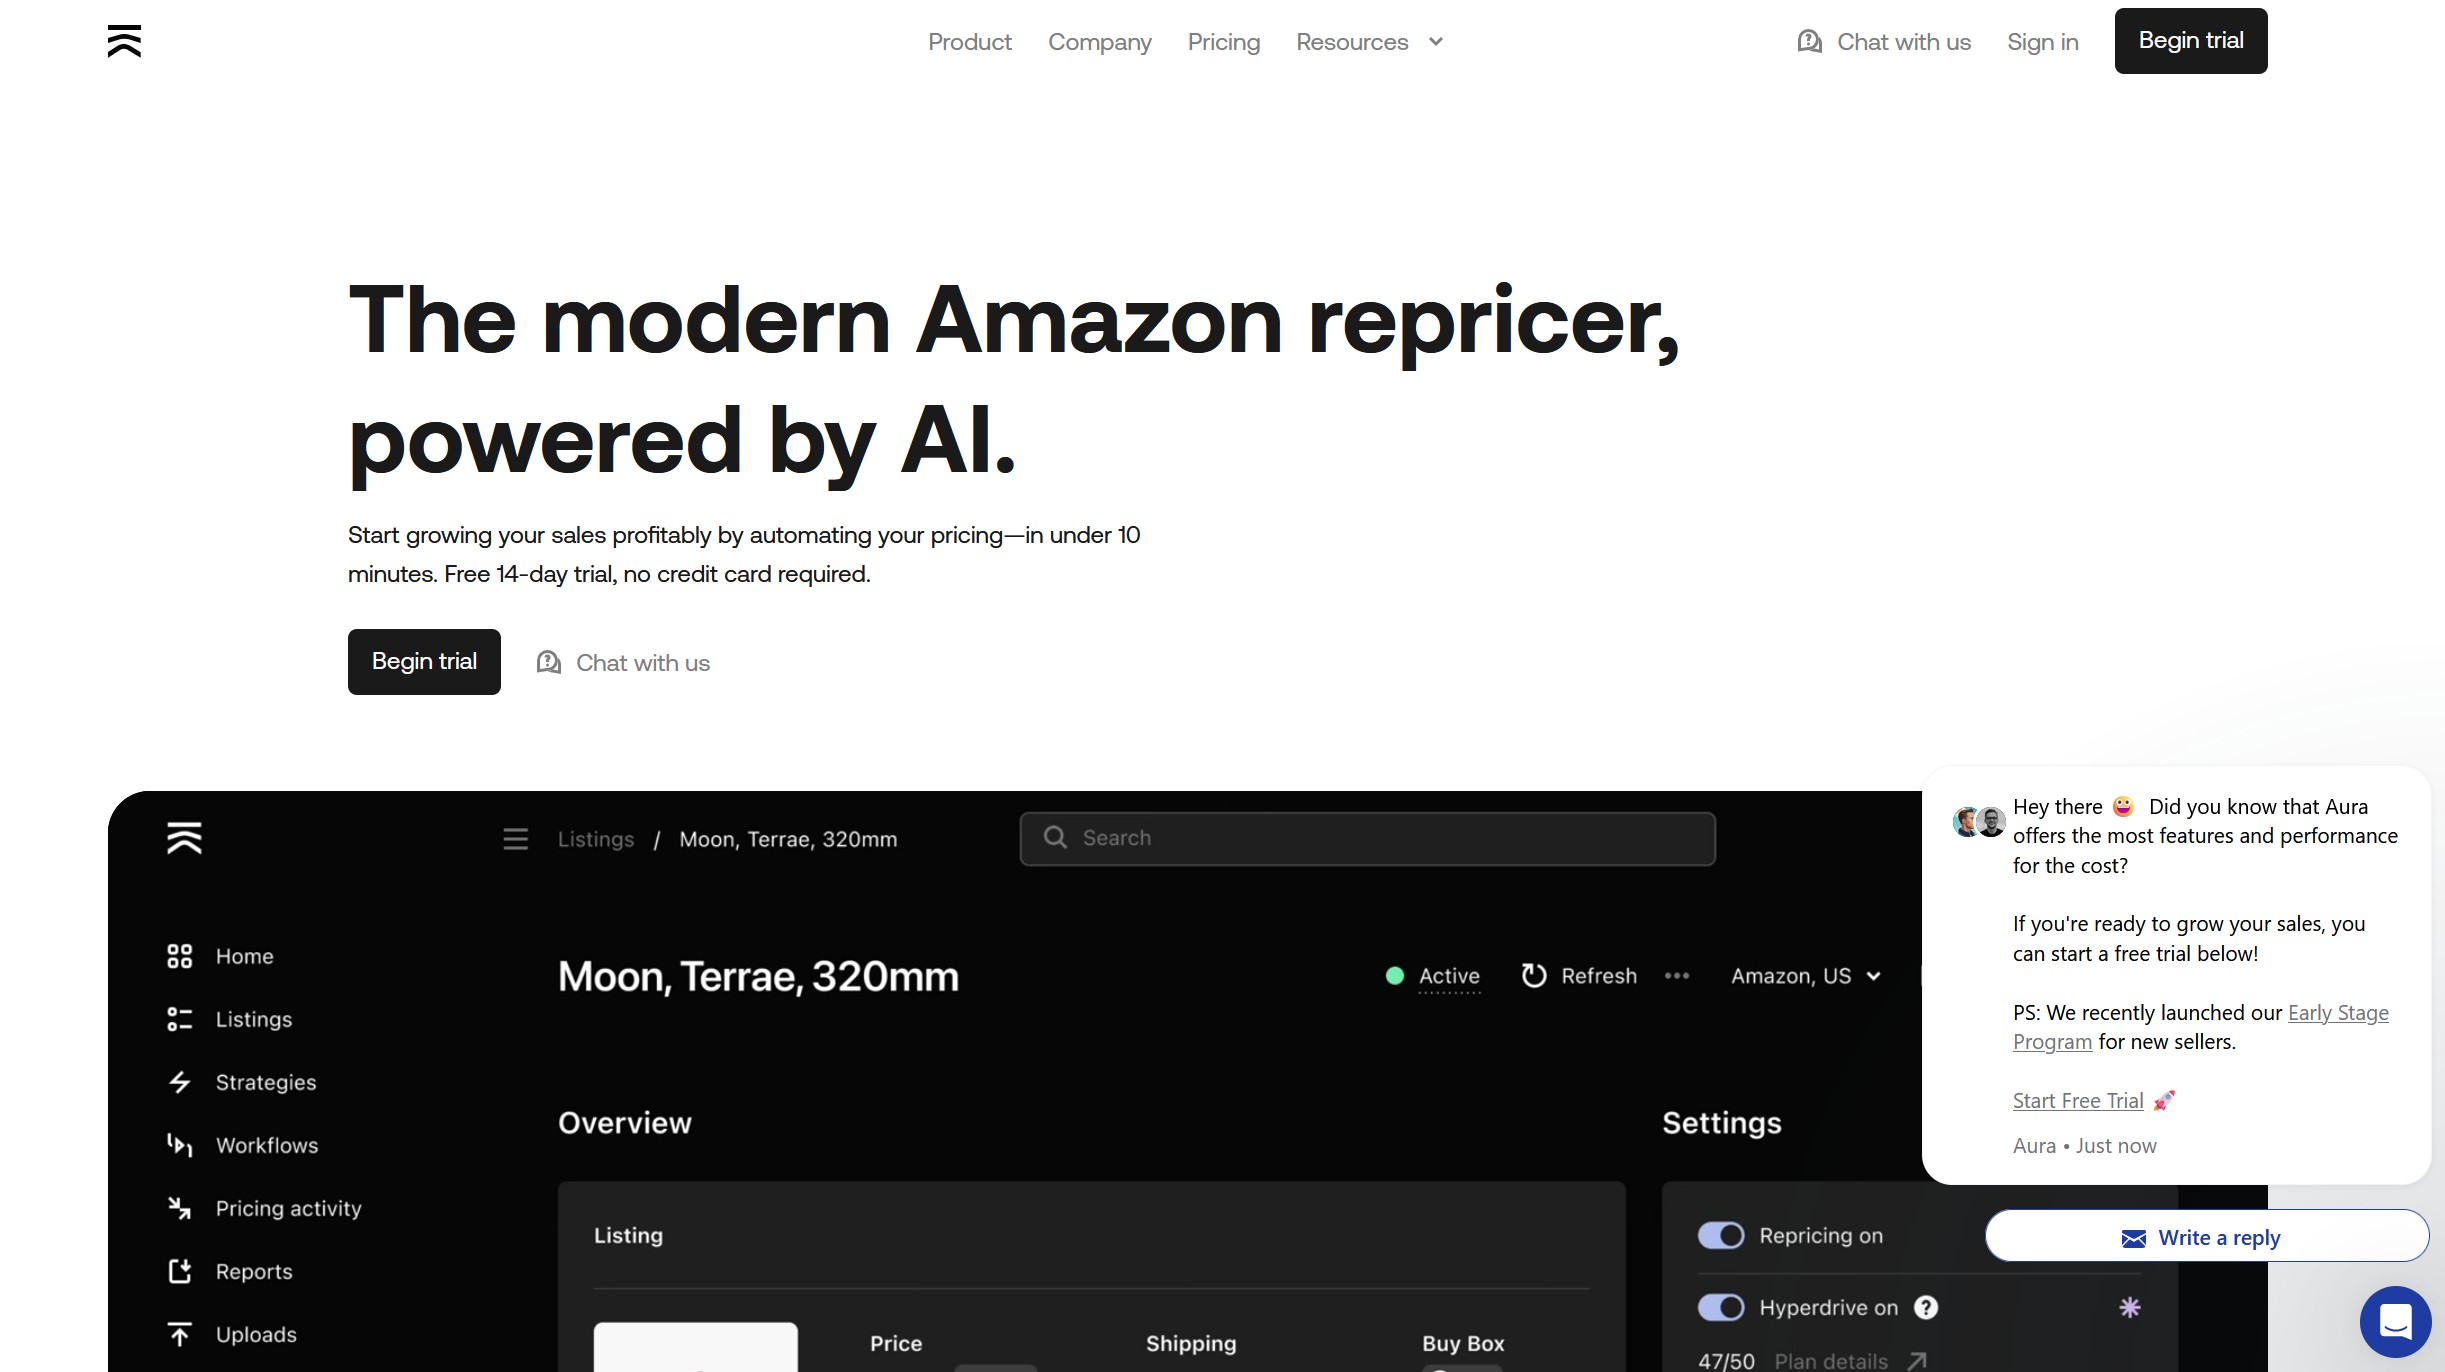Image resolution: width=2445 pixels, height=1372 pixels.
Task: Click the Pricing navigation menu item
Action: click(x=1222, y=42)
